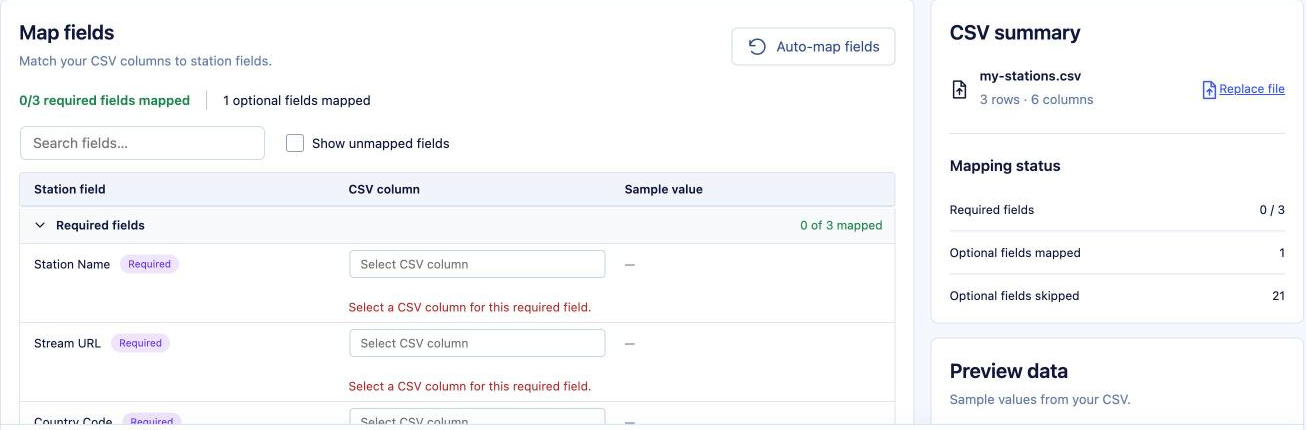Click the Optional fields skipped row
This screenshot has height=430, width=1306.
(1117, 296)
